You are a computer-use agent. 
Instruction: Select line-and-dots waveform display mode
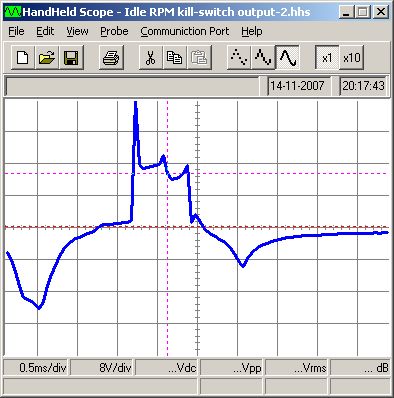263,58
